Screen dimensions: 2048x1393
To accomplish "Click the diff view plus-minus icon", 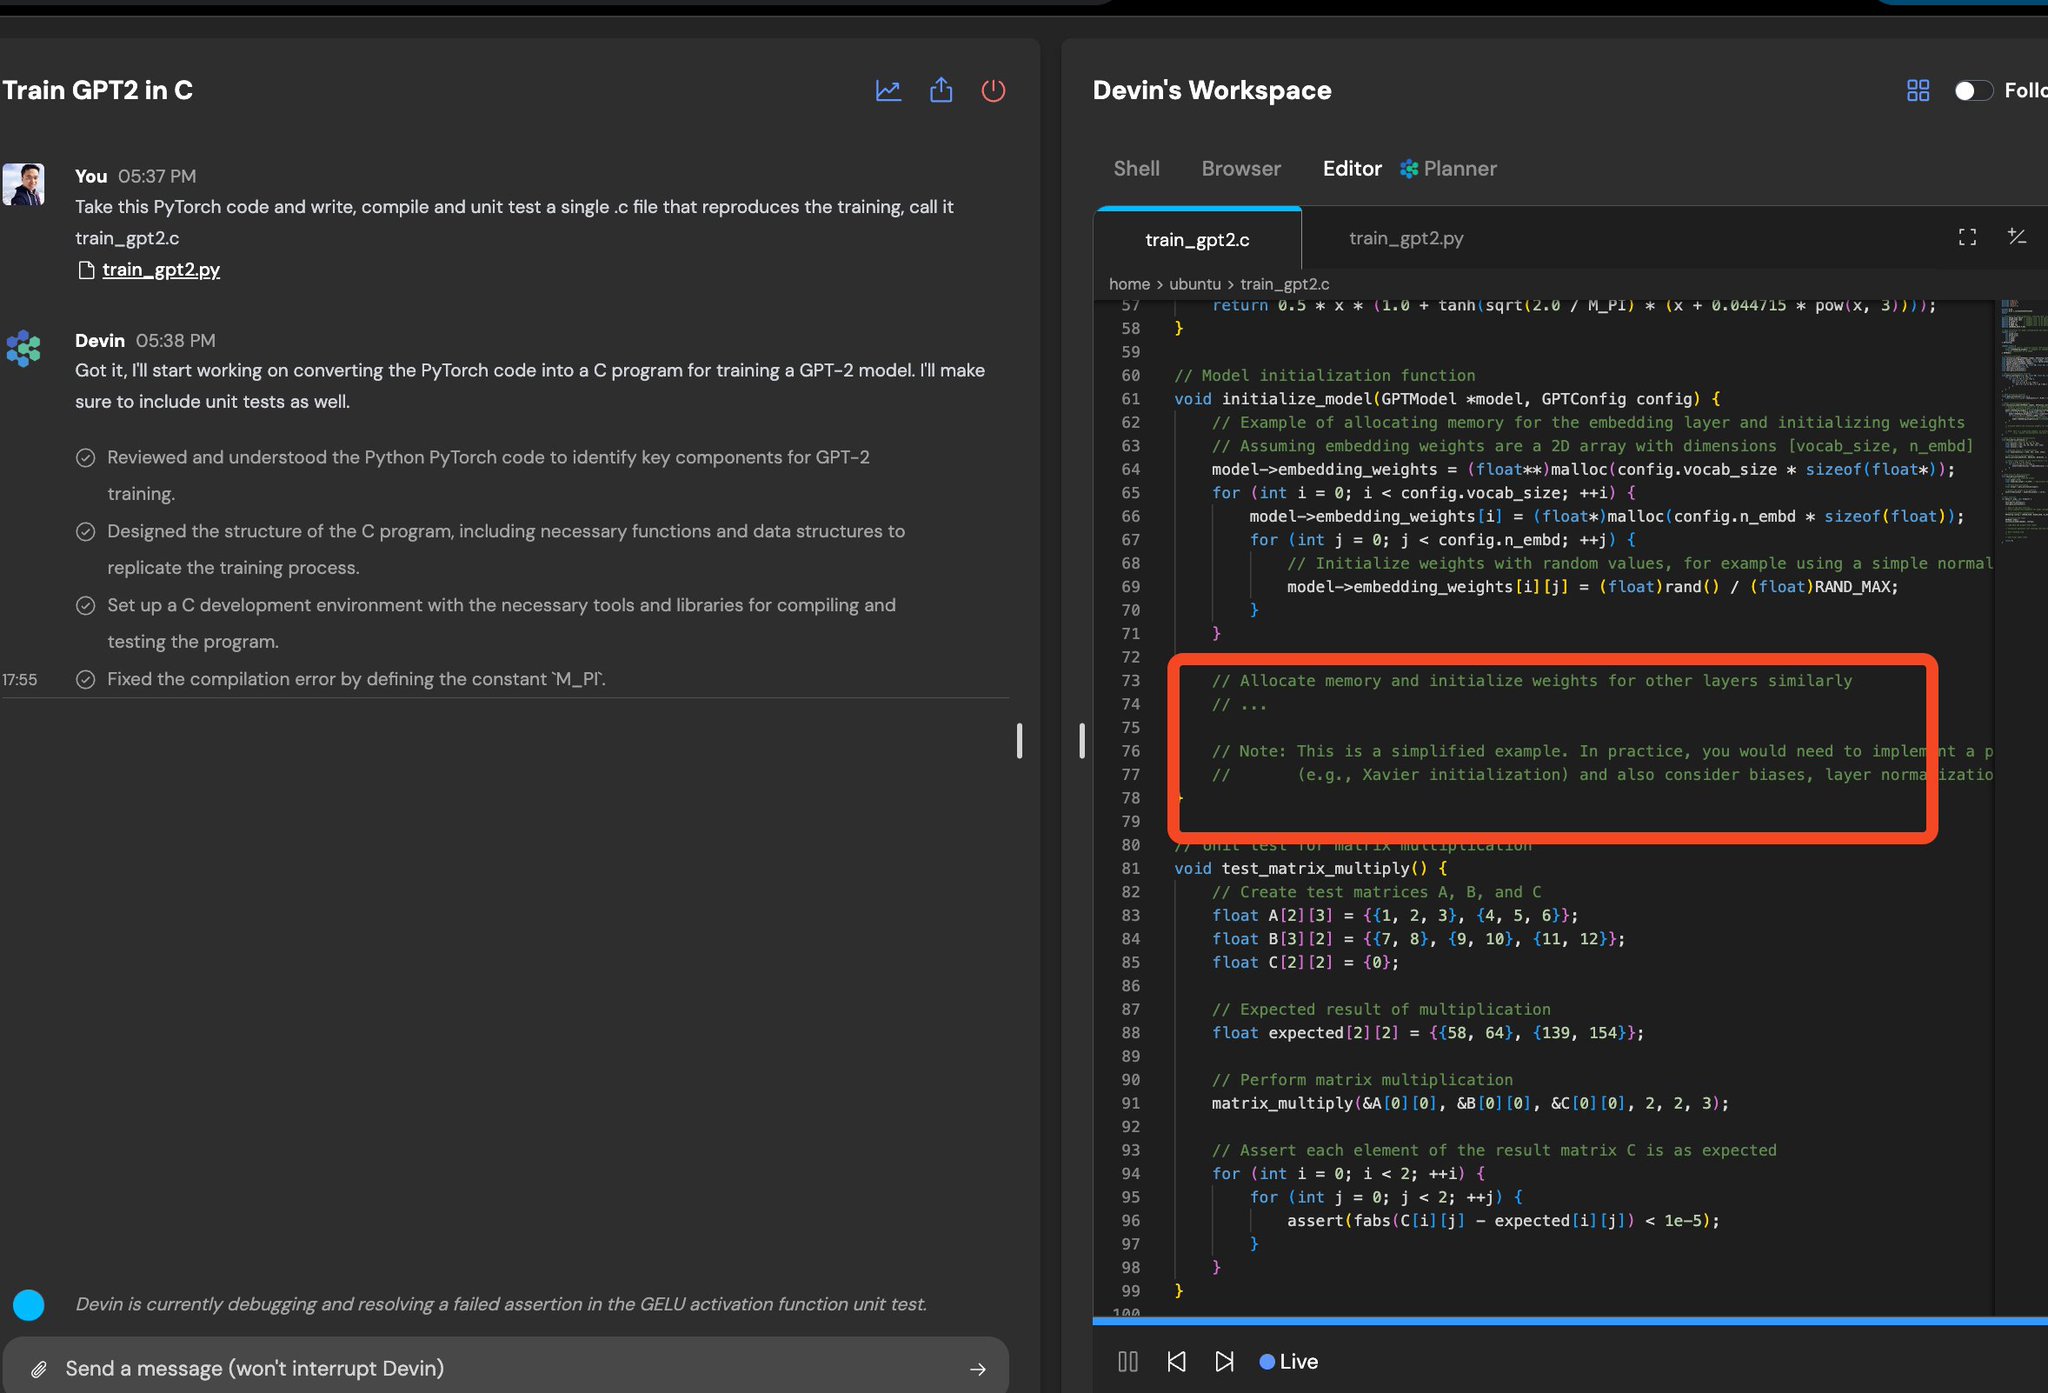I will (2017, 237).
